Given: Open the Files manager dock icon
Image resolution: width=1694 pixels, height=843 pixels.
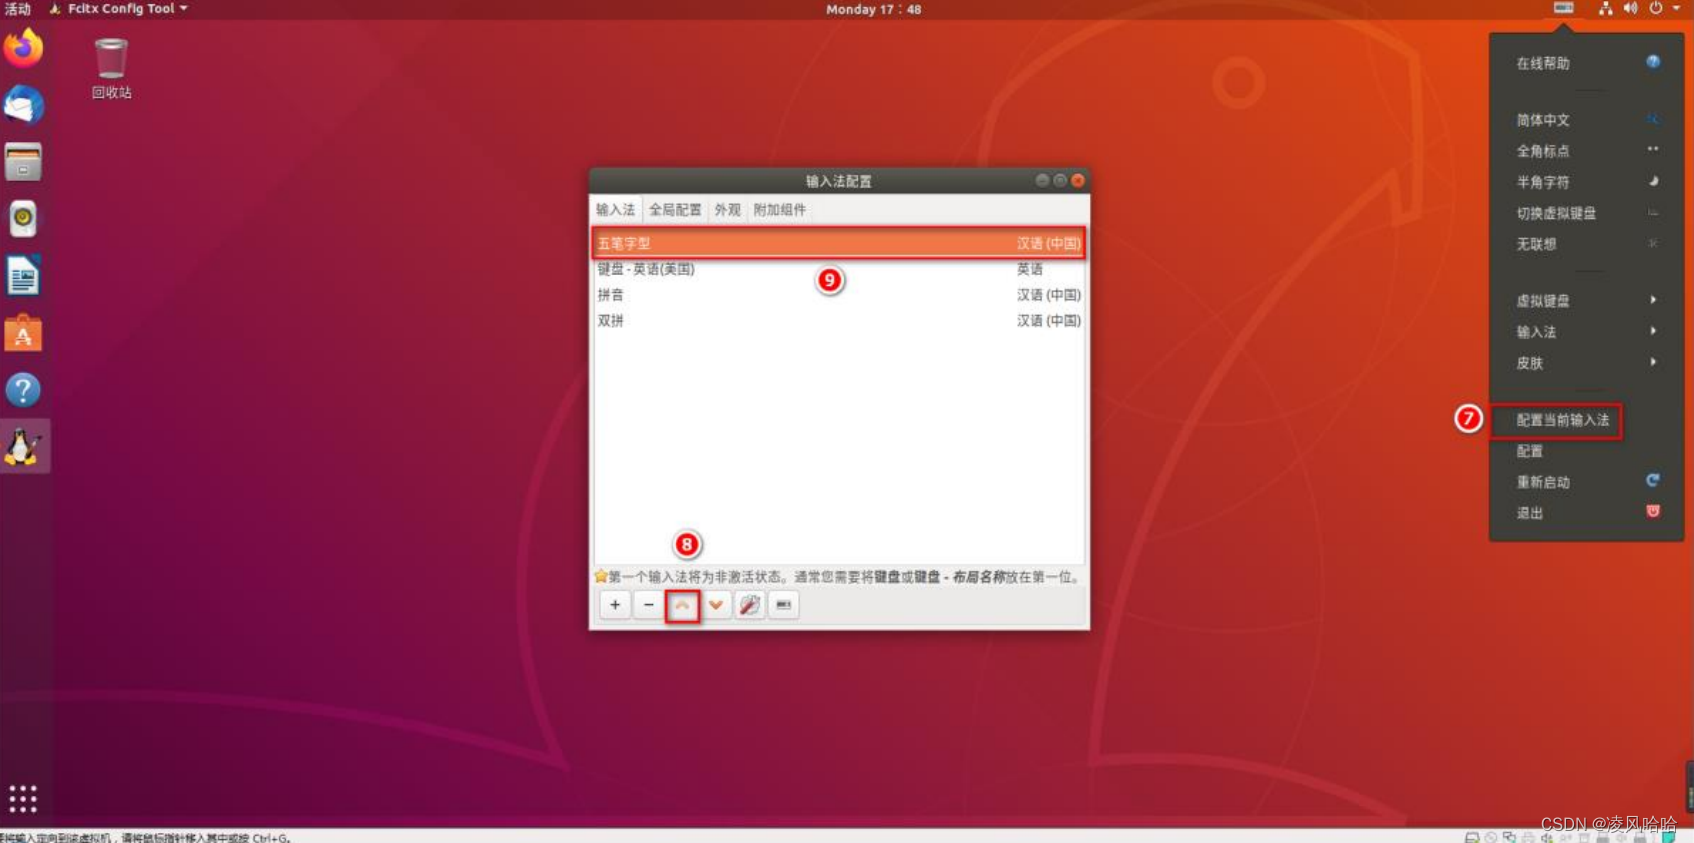Looking at the screenshot, I should (23, 161).
